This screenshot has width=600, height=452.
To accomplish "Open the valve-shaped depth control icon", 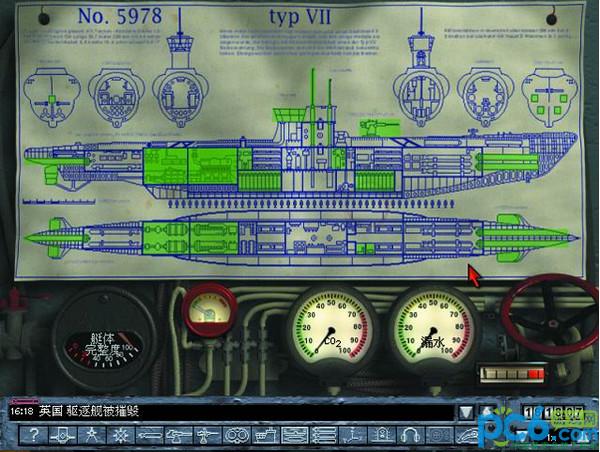I will point(62,436).
